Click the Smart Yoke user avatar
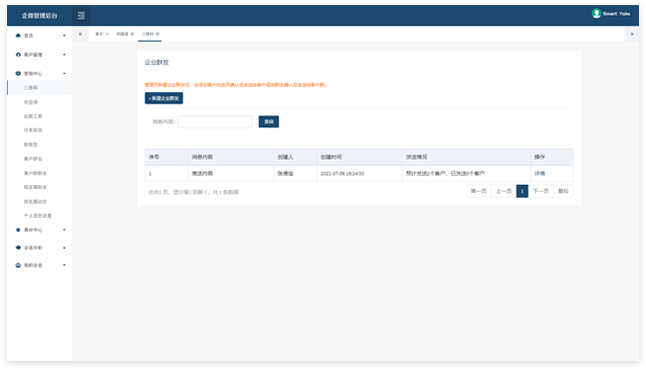The height and width of the screenshot is (370, 646). point(596,14)
